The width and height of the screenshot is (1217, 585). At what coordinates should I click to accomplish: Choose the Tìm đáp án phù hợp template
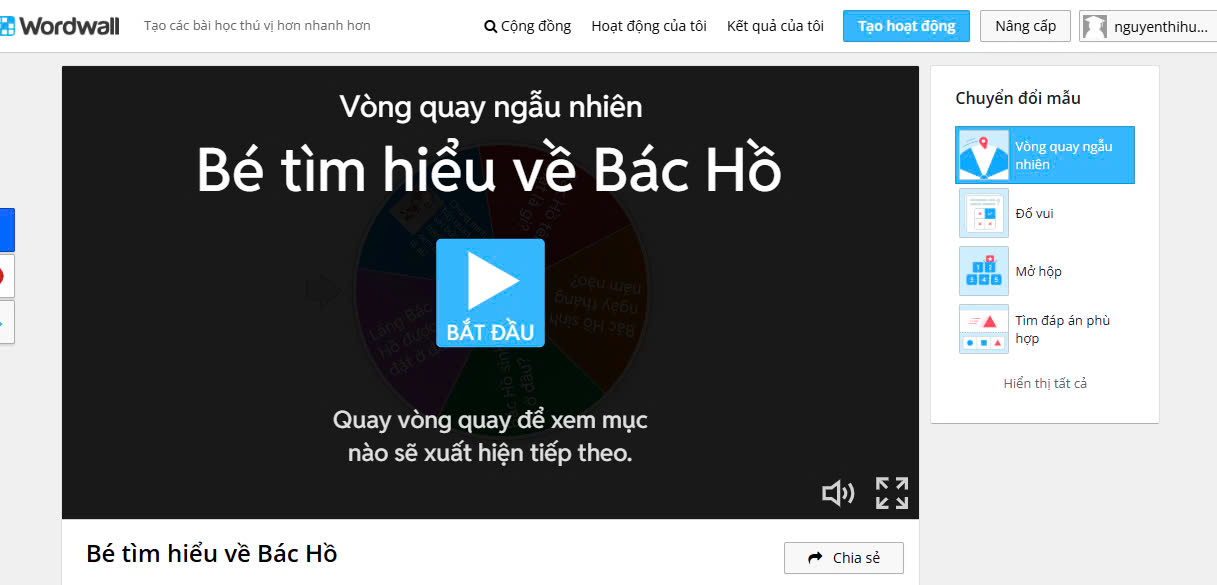1045,329
